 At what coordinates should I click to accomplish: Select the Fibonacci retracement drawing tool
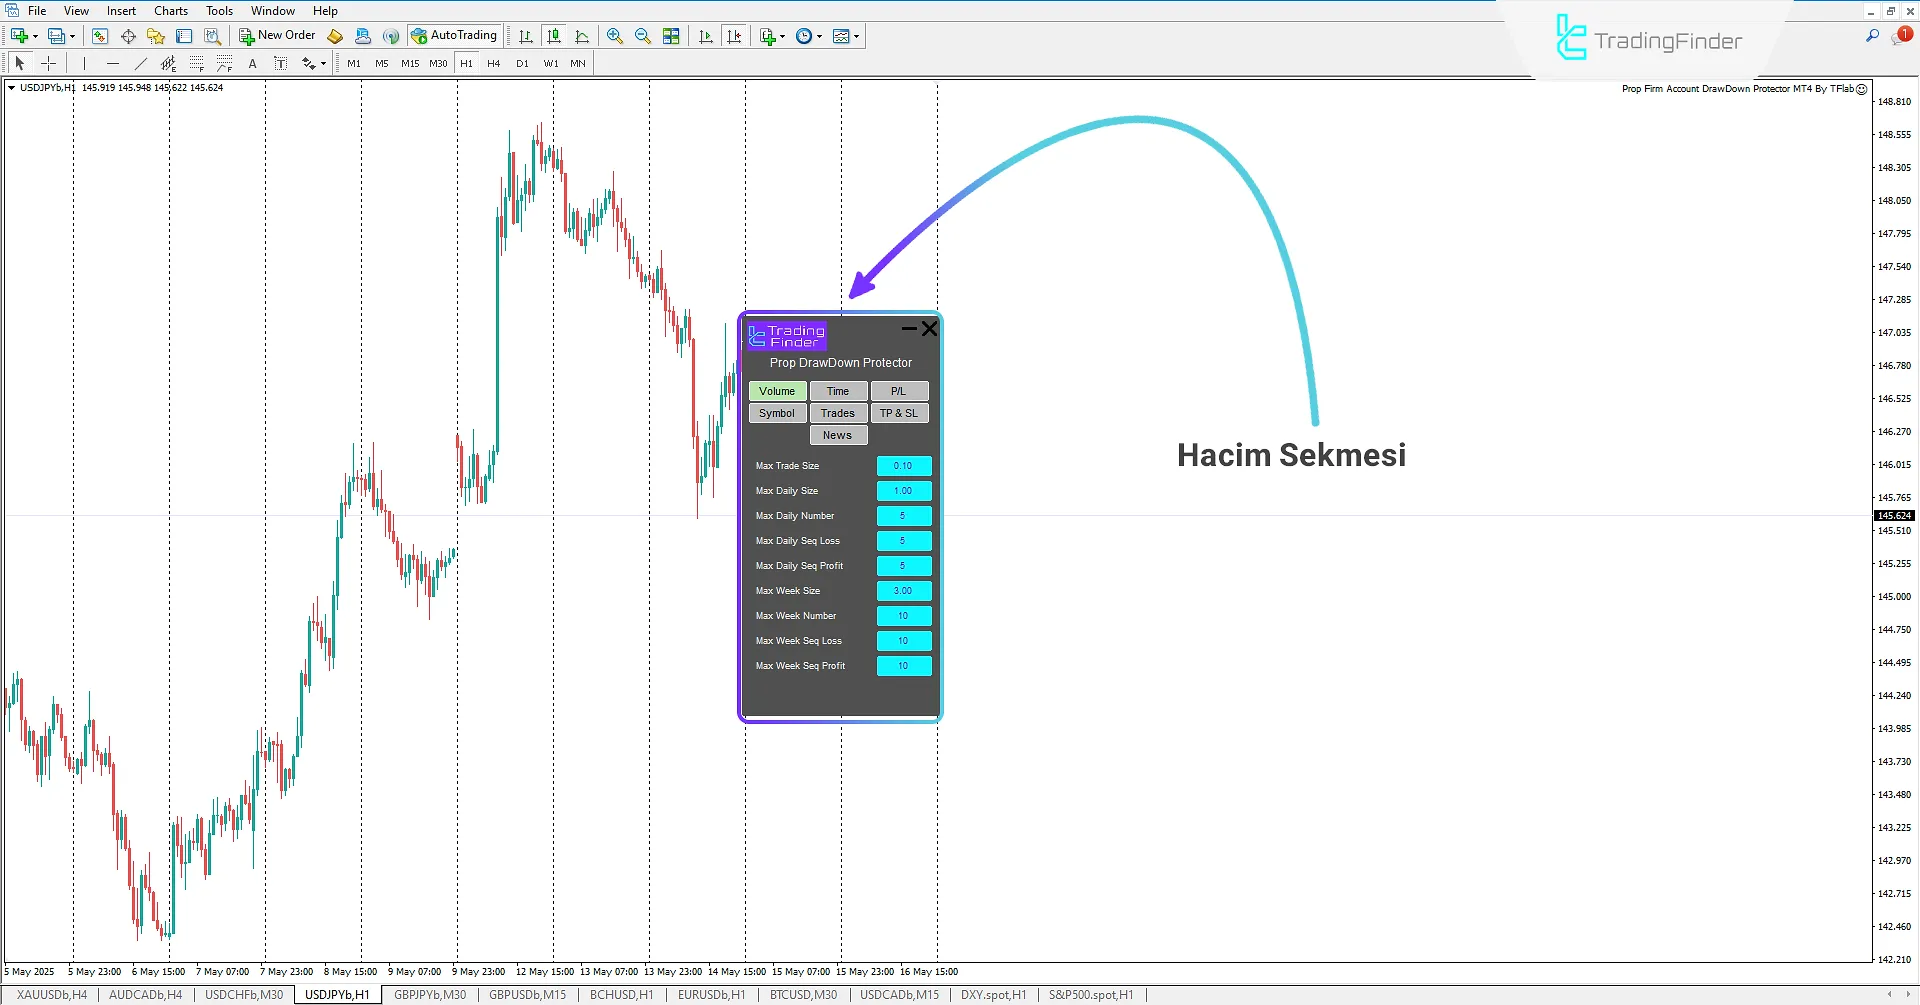pos(197,63)
